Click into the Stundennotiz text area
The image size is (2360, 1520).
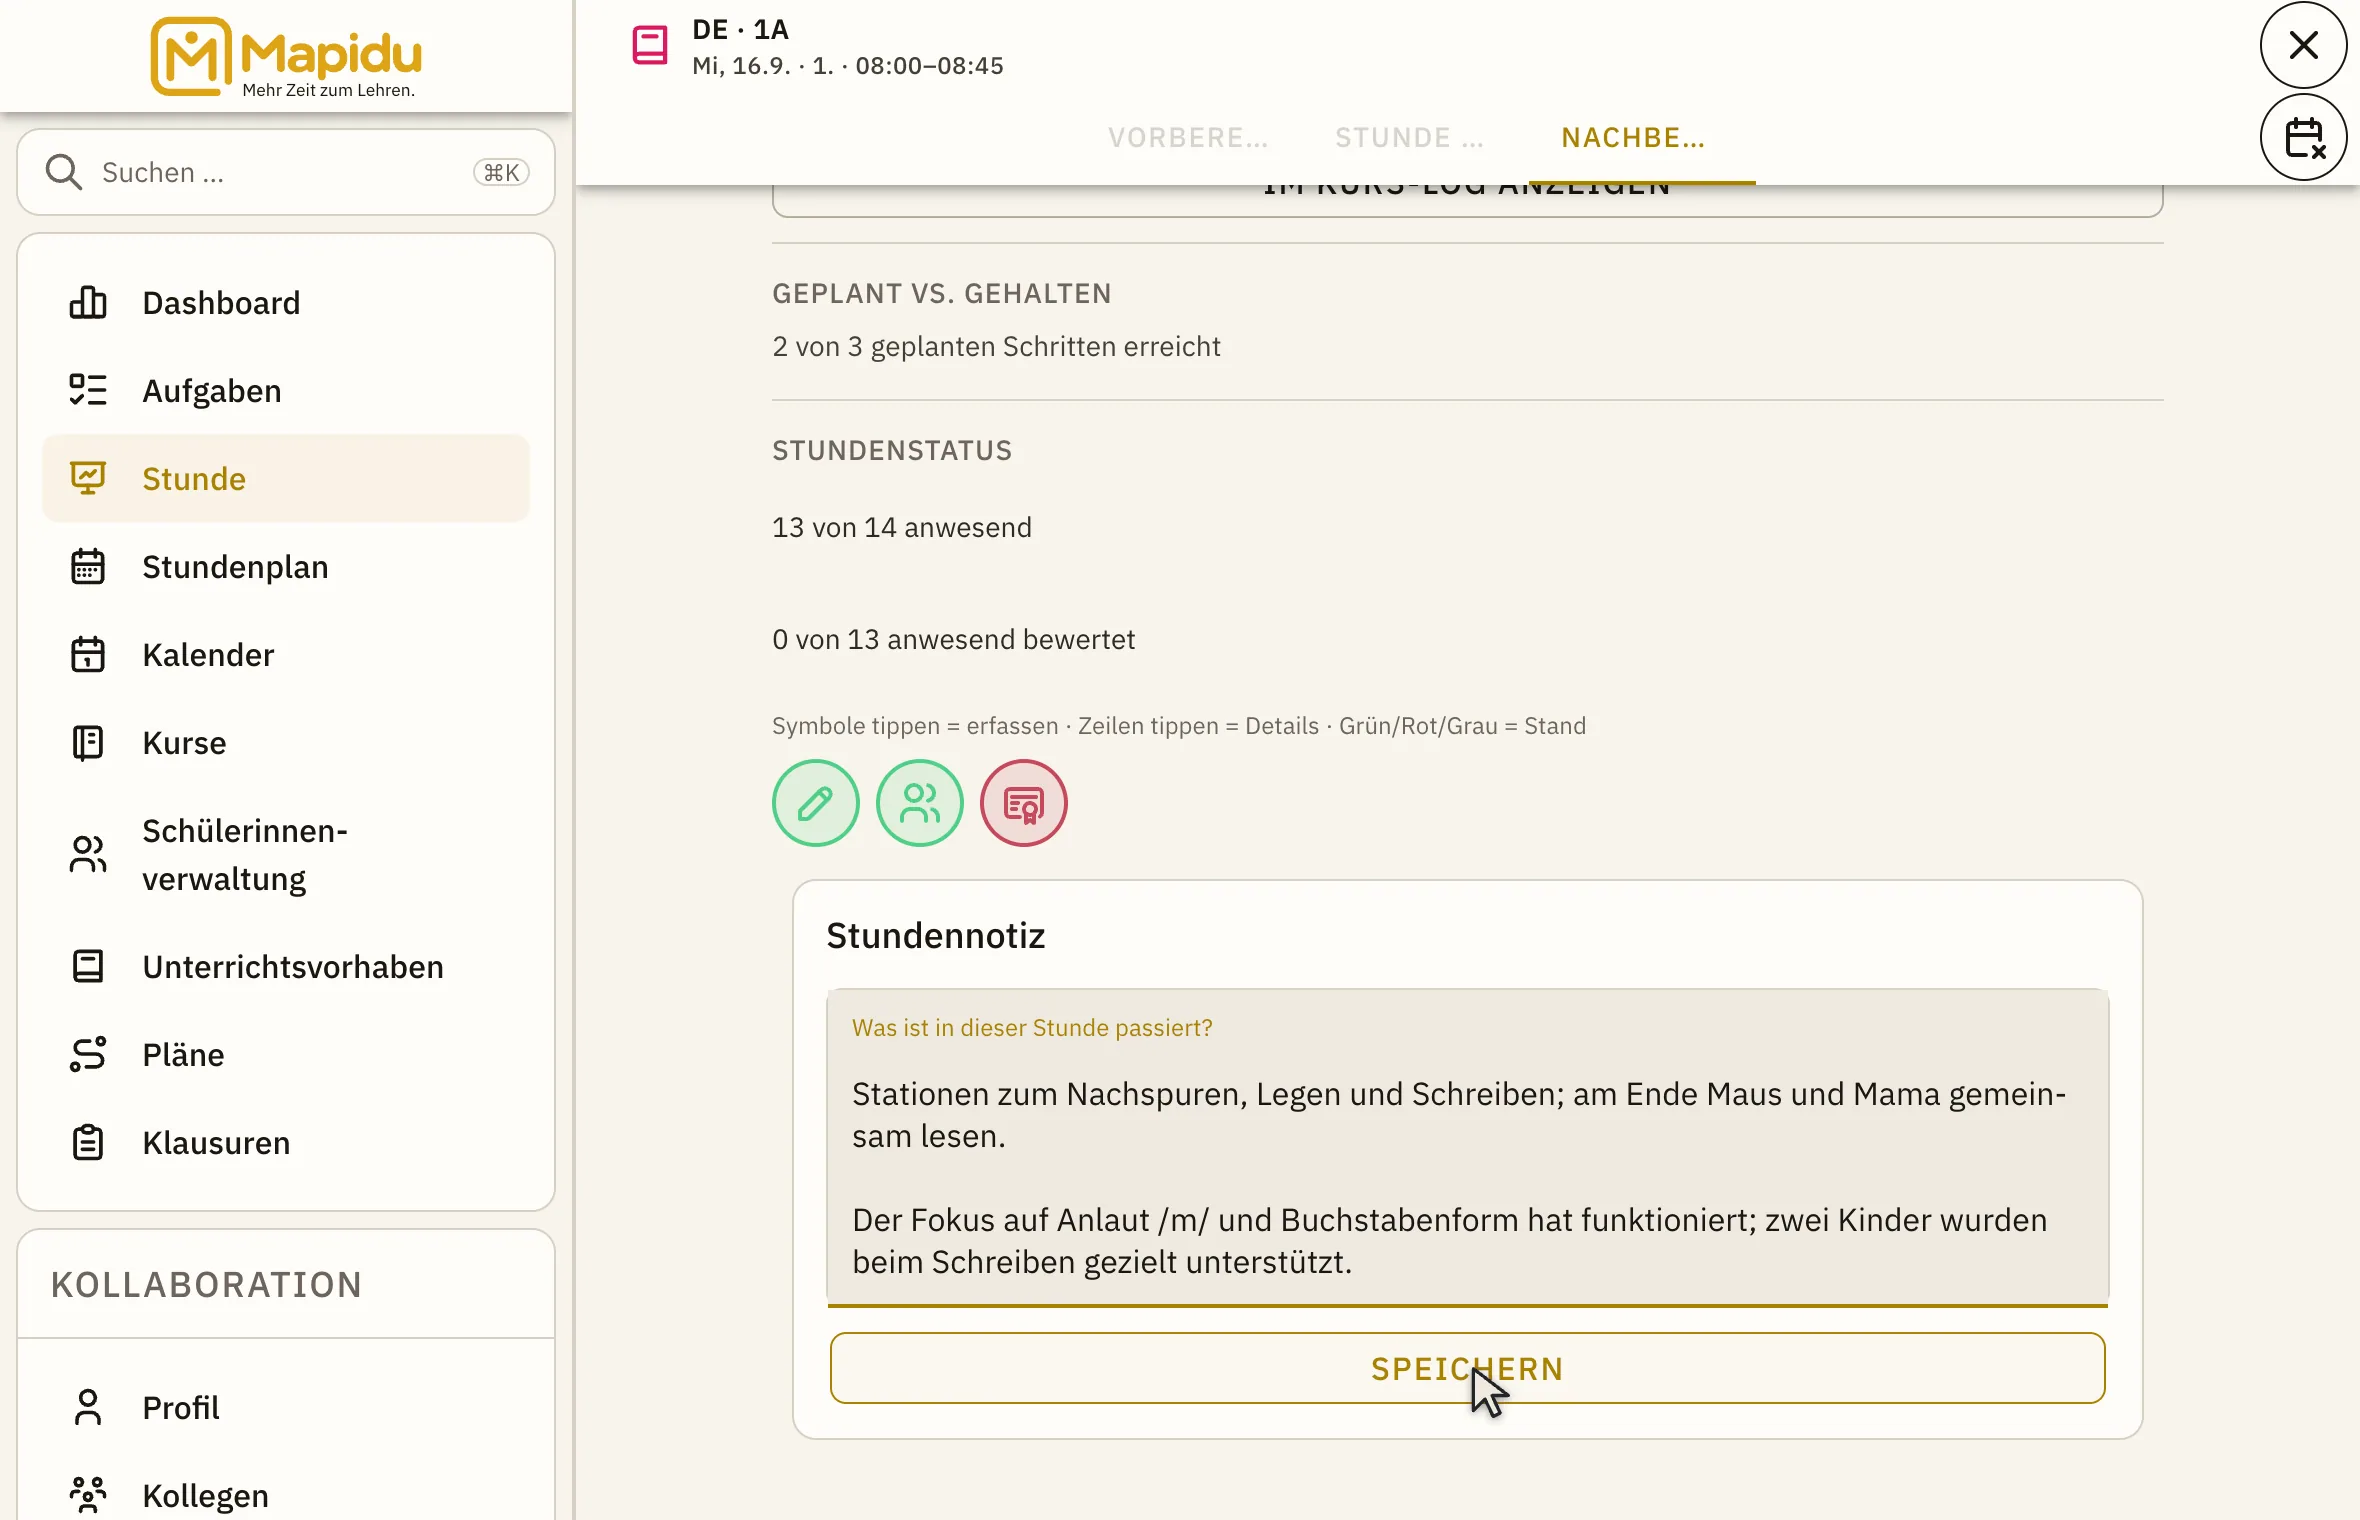1467,1148
